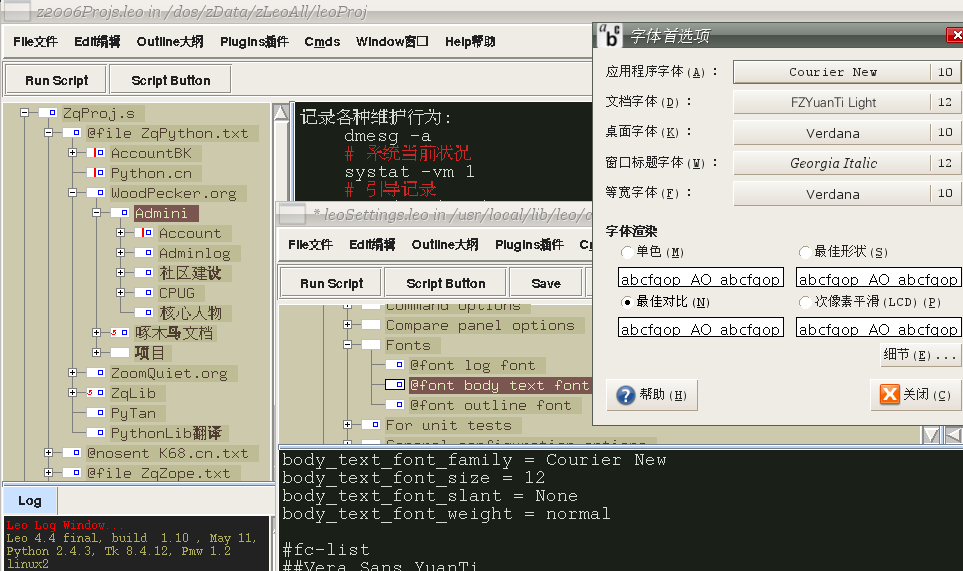The height and width of the screenshot is (571, 963).
Task: Click the font preferences title bar icon
Action: [609, 35]
